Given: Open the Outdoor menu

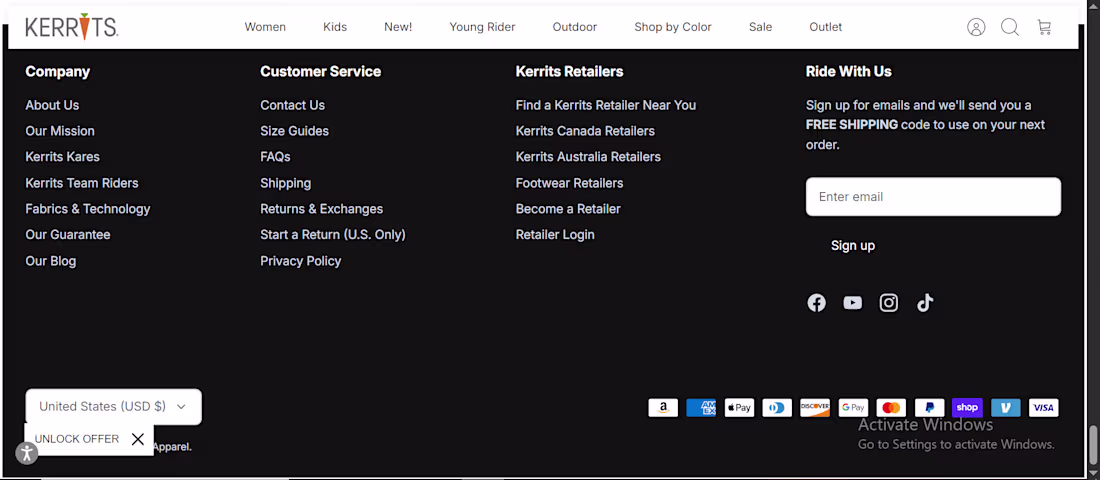Looking at the screenshot, I should [x=575, y=27].
